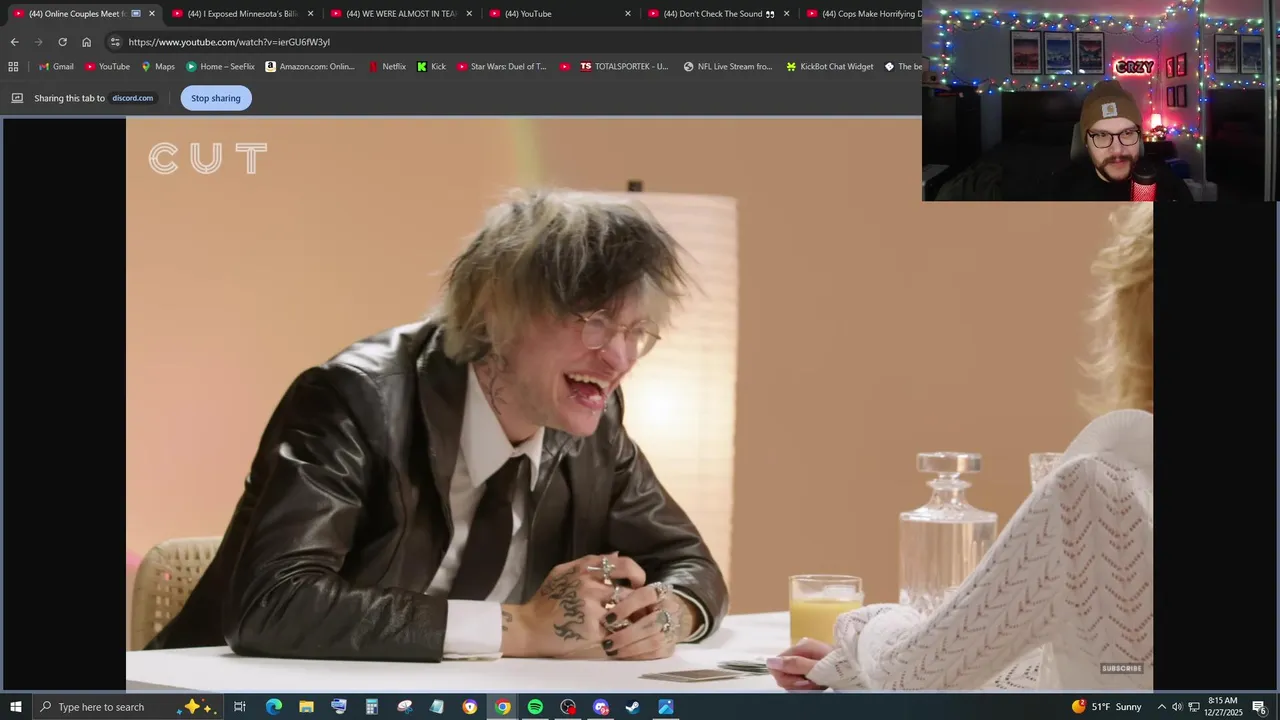
Task: Open the clock showing 8:15 AM
Action: [x=1224, y=707]
